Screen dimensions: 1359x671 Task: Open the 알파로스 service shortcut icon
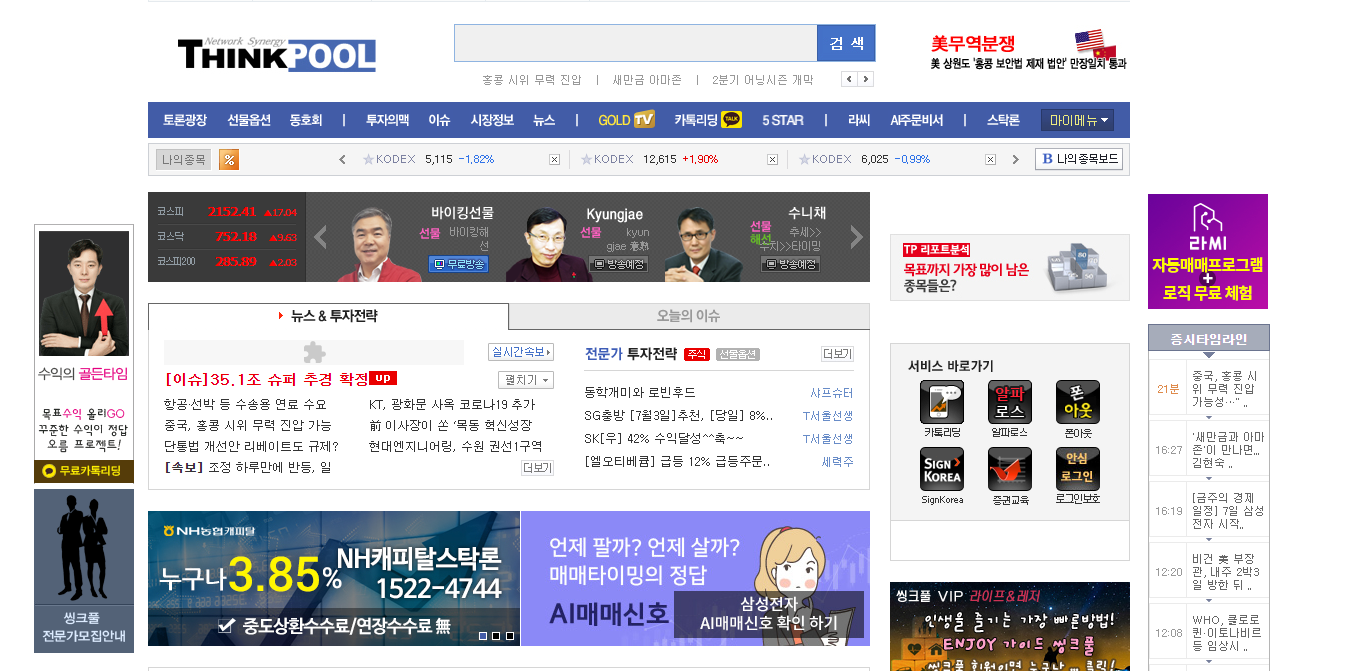1009,402
